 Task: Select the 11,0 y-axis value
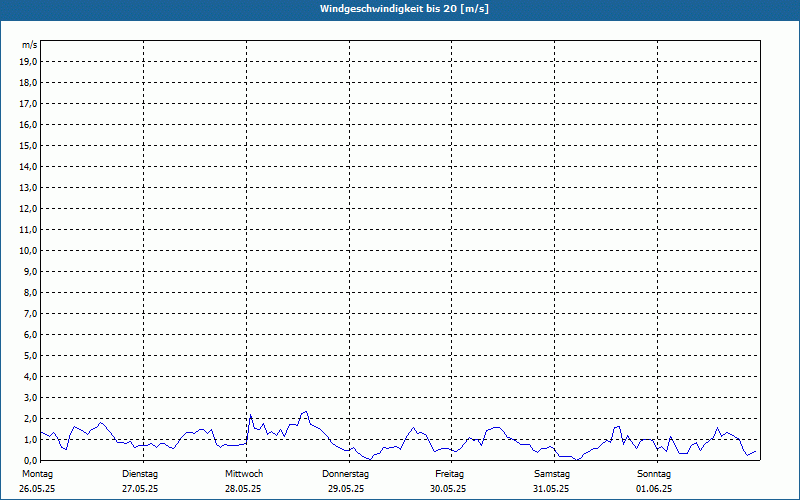coord(28,230)
